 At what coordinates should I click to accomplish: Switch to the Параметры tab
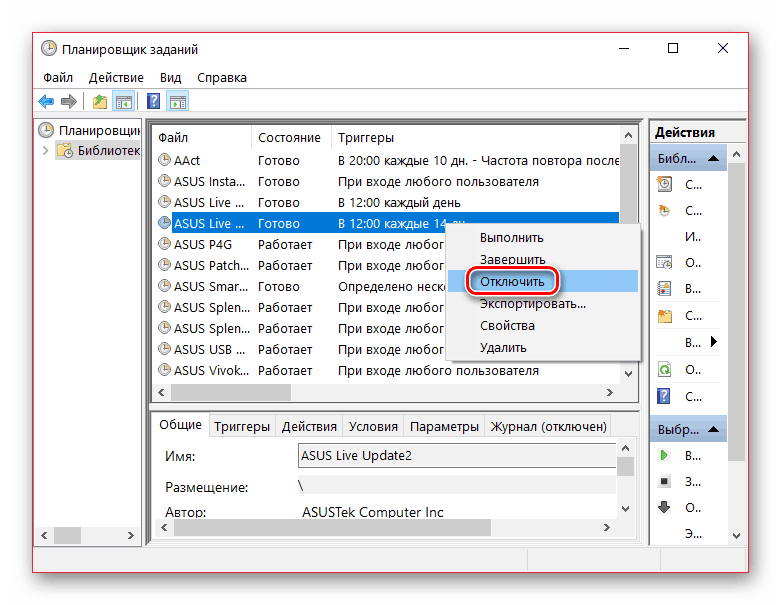pyautogui.click(x=444, y=427)
